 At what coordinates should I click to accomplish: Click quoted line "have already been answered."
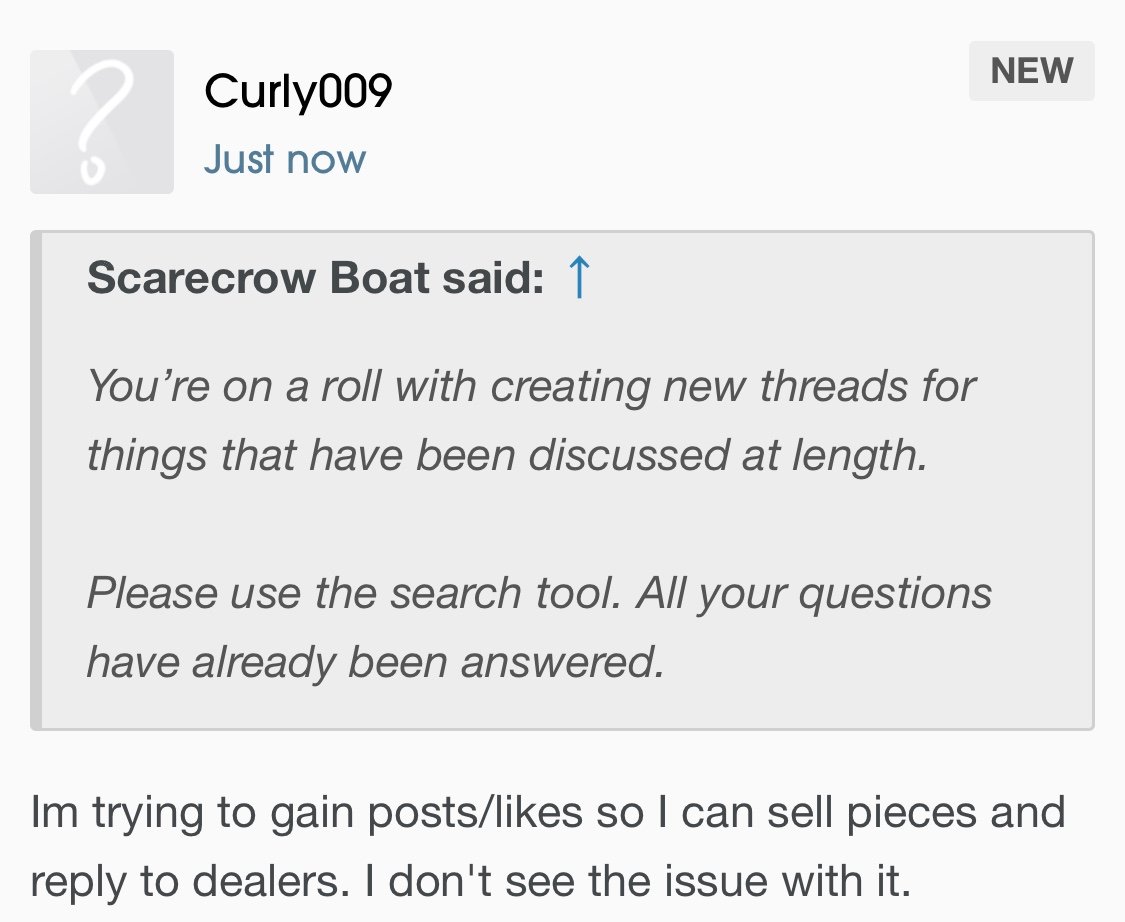click(x=375, y=661)
